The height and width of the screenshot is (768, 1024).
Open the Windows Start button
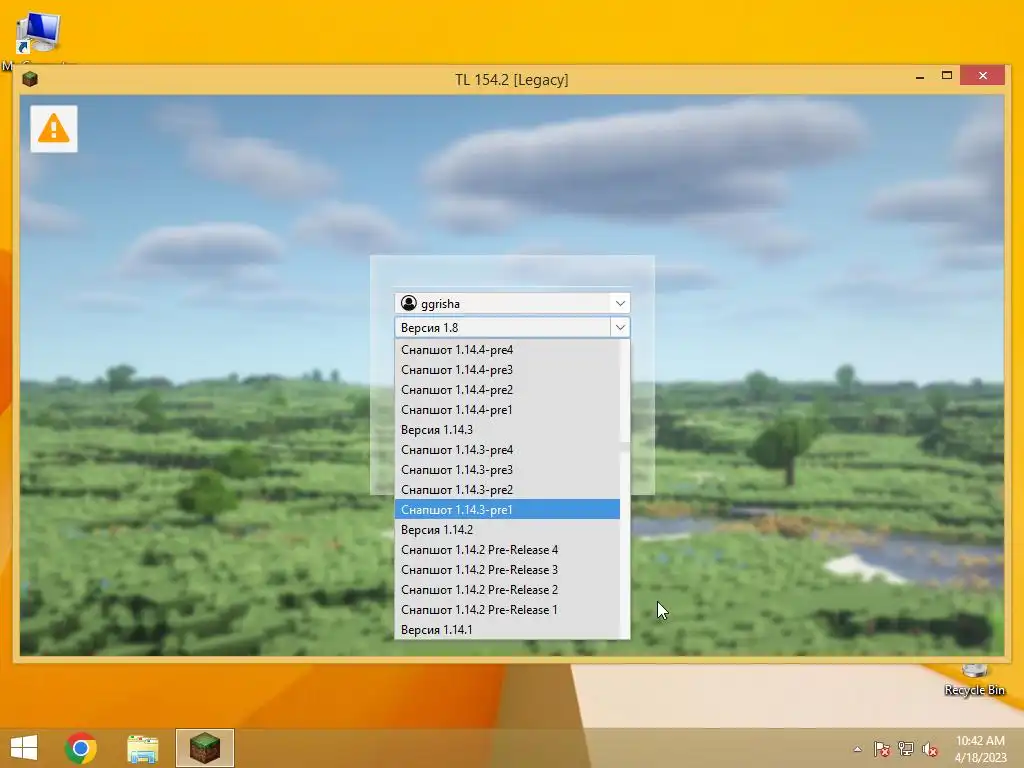point(24,748)
